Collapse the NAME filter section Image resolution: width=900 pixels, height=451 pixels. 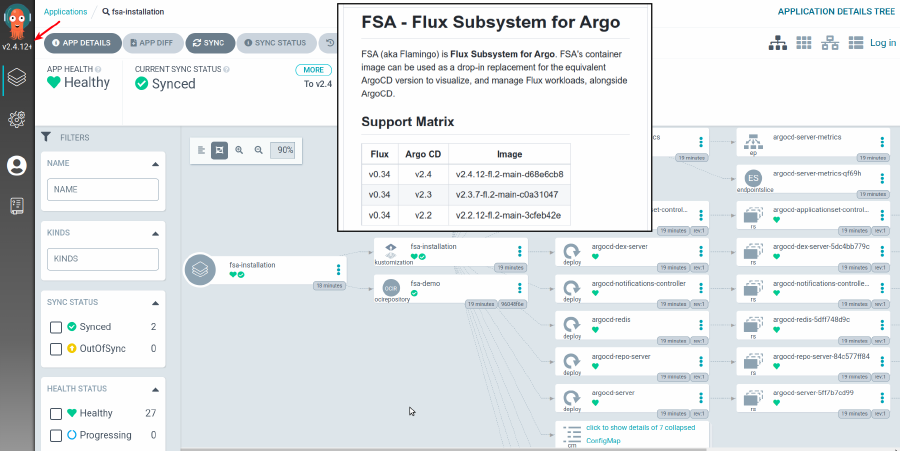point(154,163)
